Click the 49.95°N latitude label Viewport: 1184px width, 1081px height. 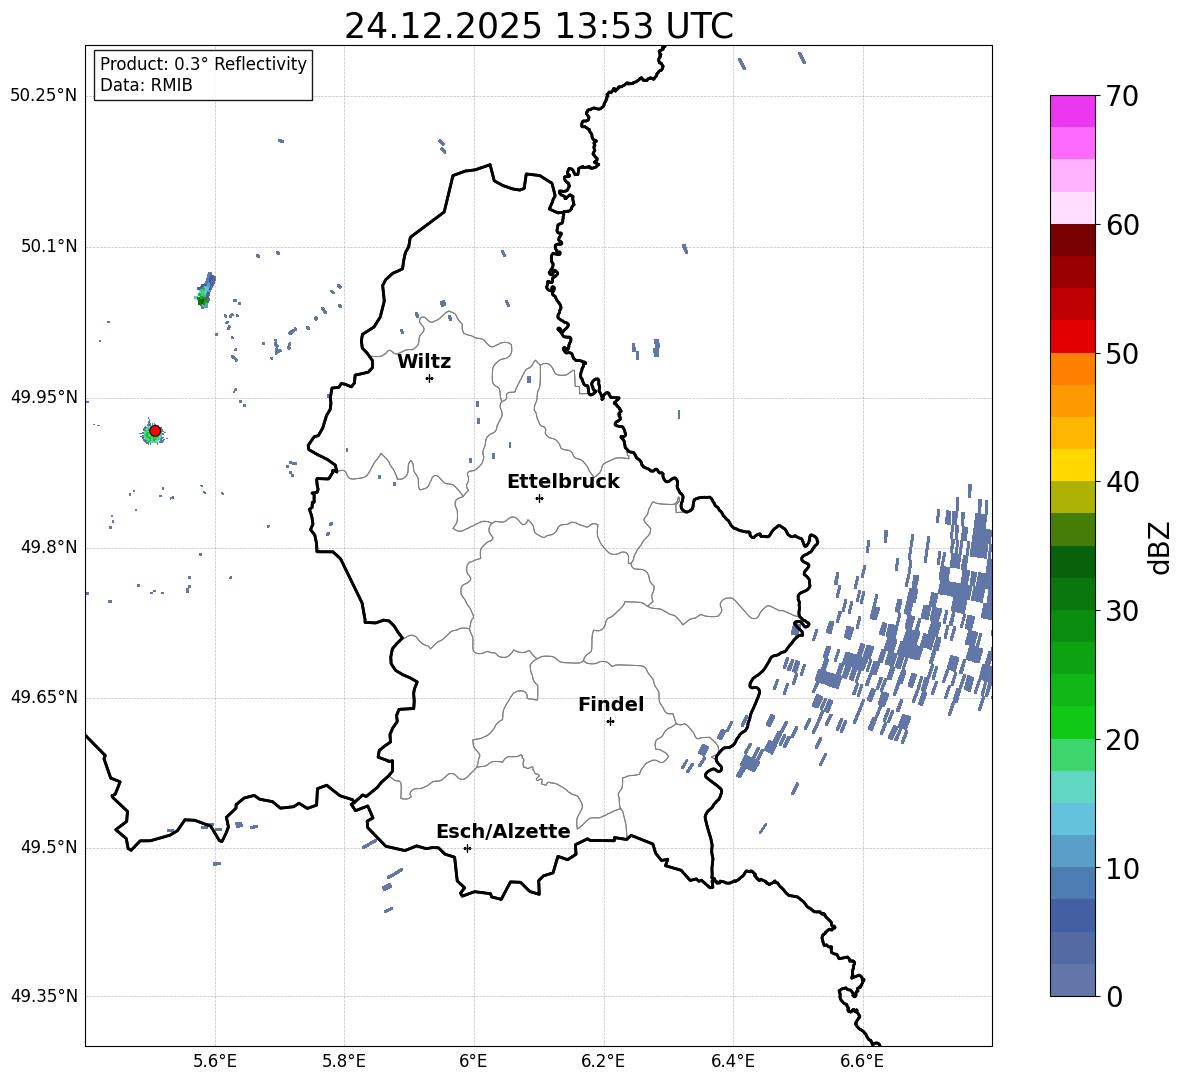click(x=44, y=397)
